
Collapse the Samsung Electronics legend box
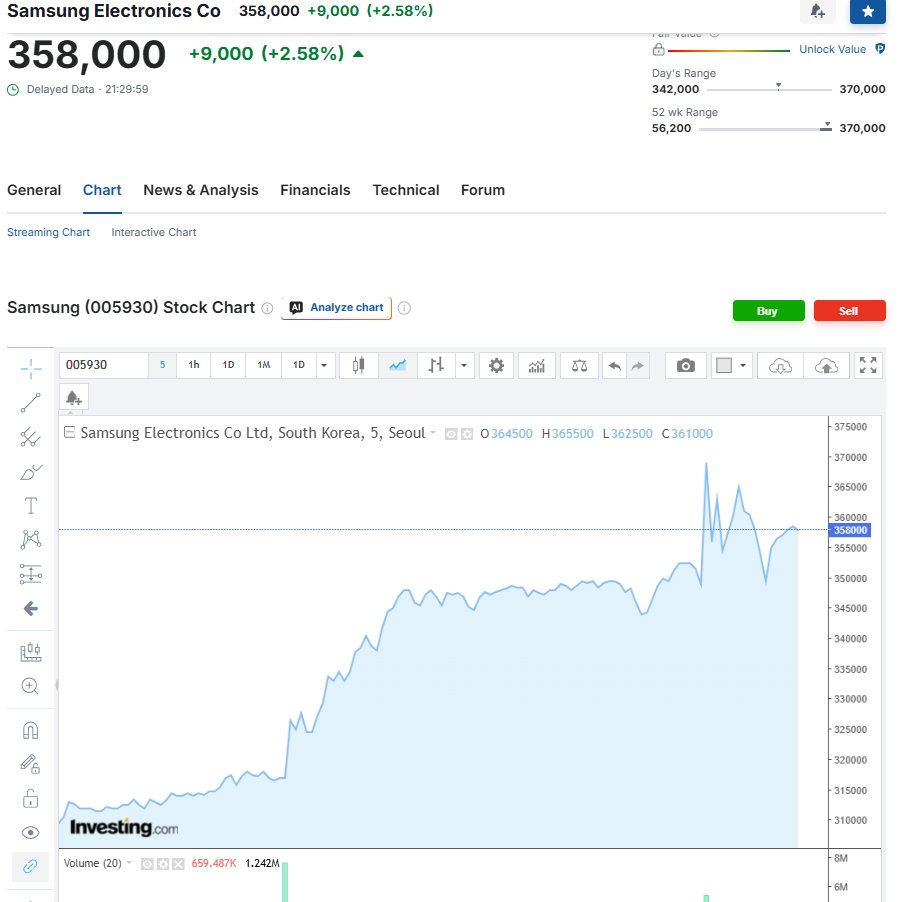coord(69,432)
